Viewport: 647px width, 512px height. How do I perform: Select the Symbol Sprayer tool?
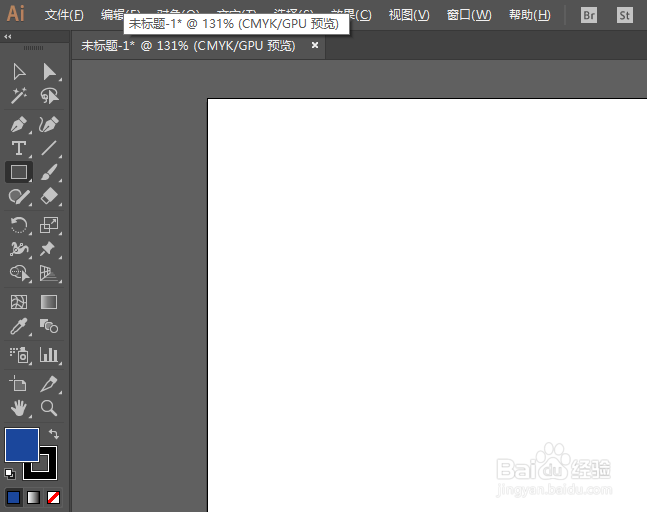point(19,355)
